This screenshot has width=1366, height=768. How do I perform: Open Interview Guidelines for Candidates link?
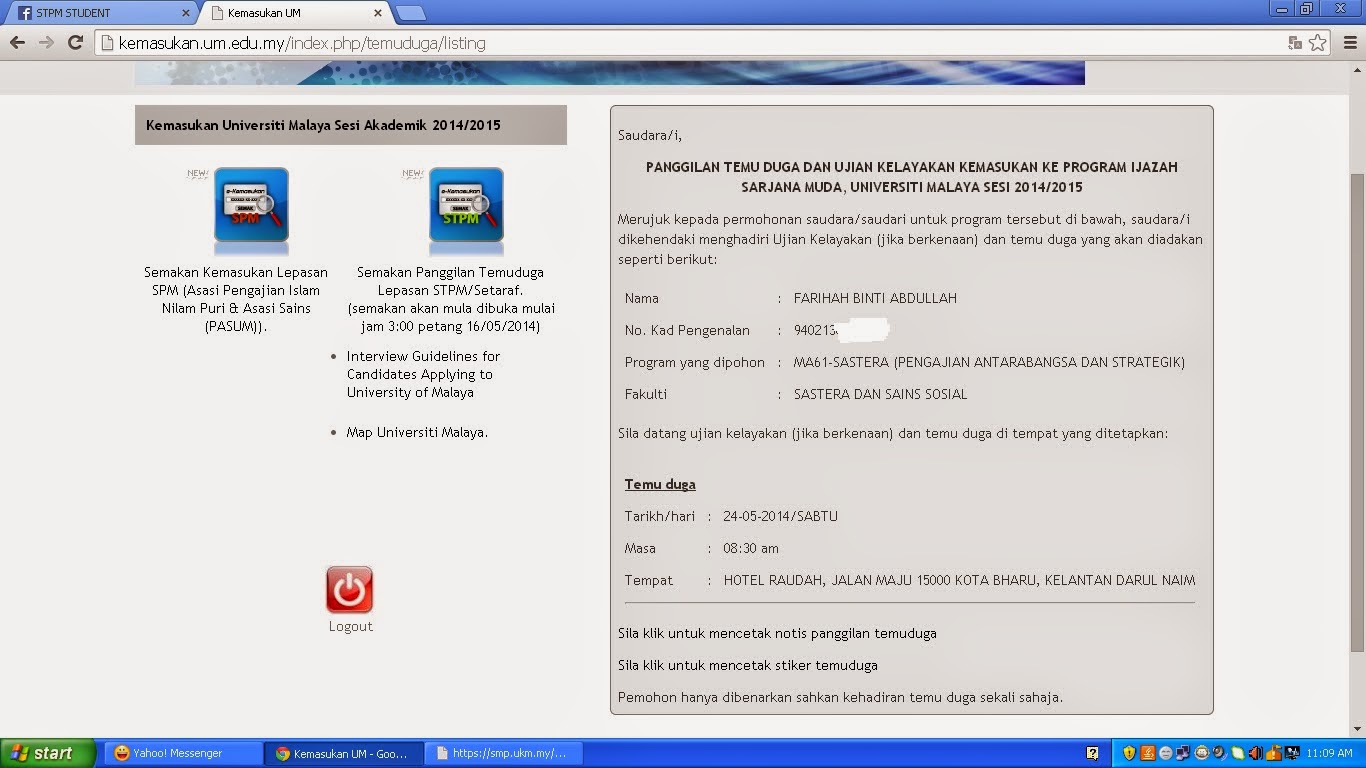click(424, 374)
